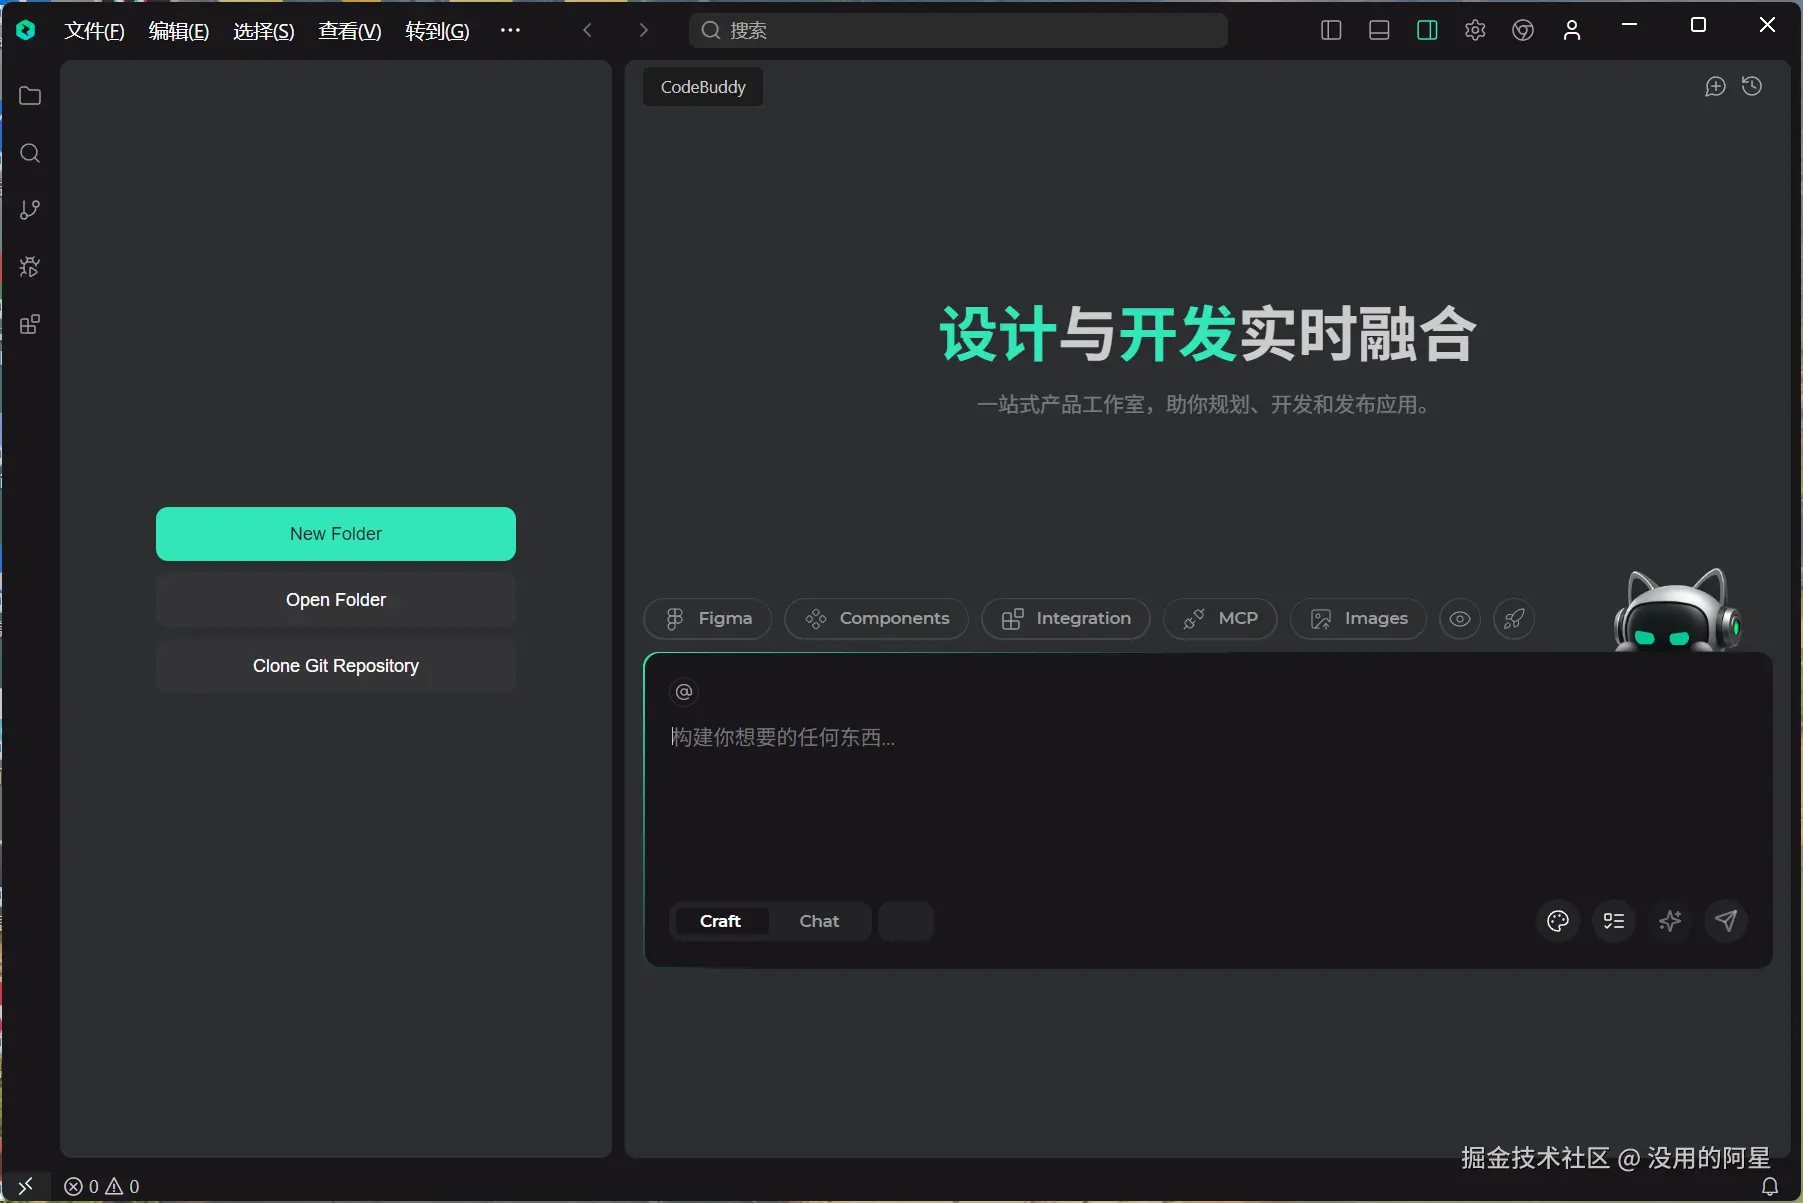Open the empty model selector next to Chat

pos(906,921)
